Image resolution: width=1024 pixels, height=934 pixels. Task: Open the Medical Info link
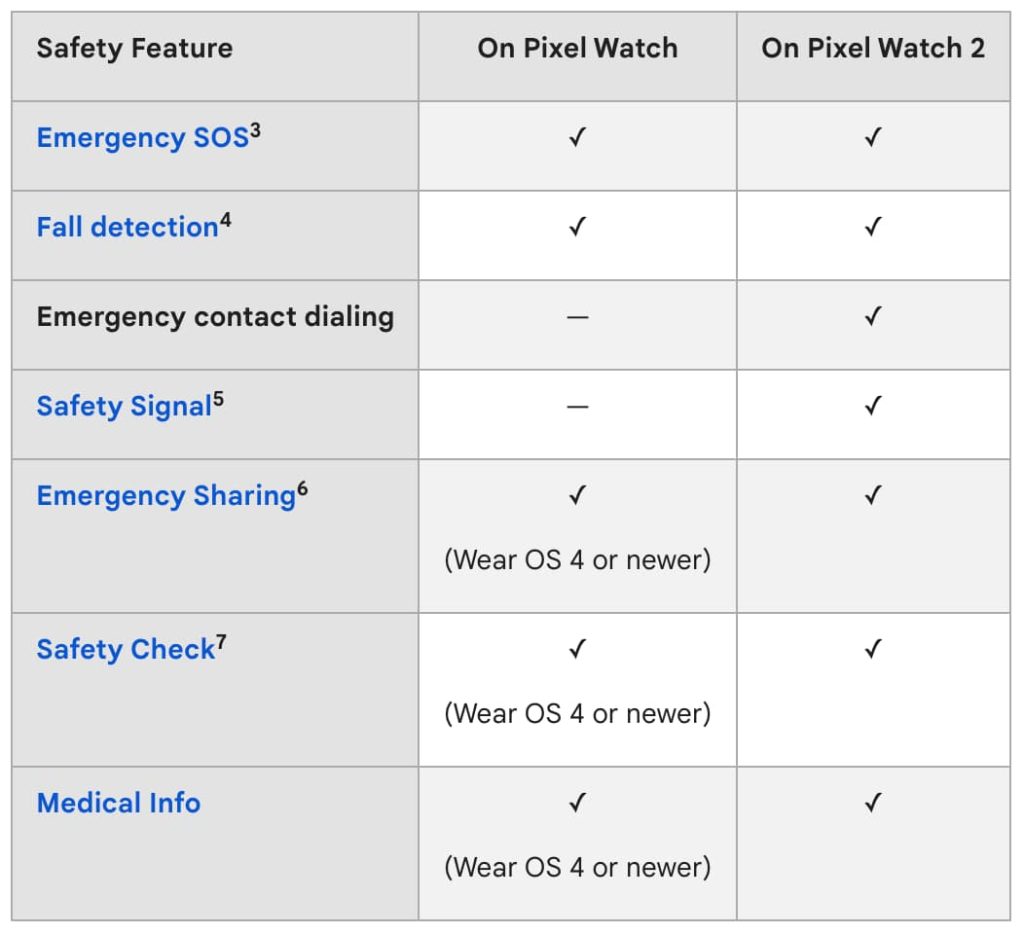tap(118, 803)
